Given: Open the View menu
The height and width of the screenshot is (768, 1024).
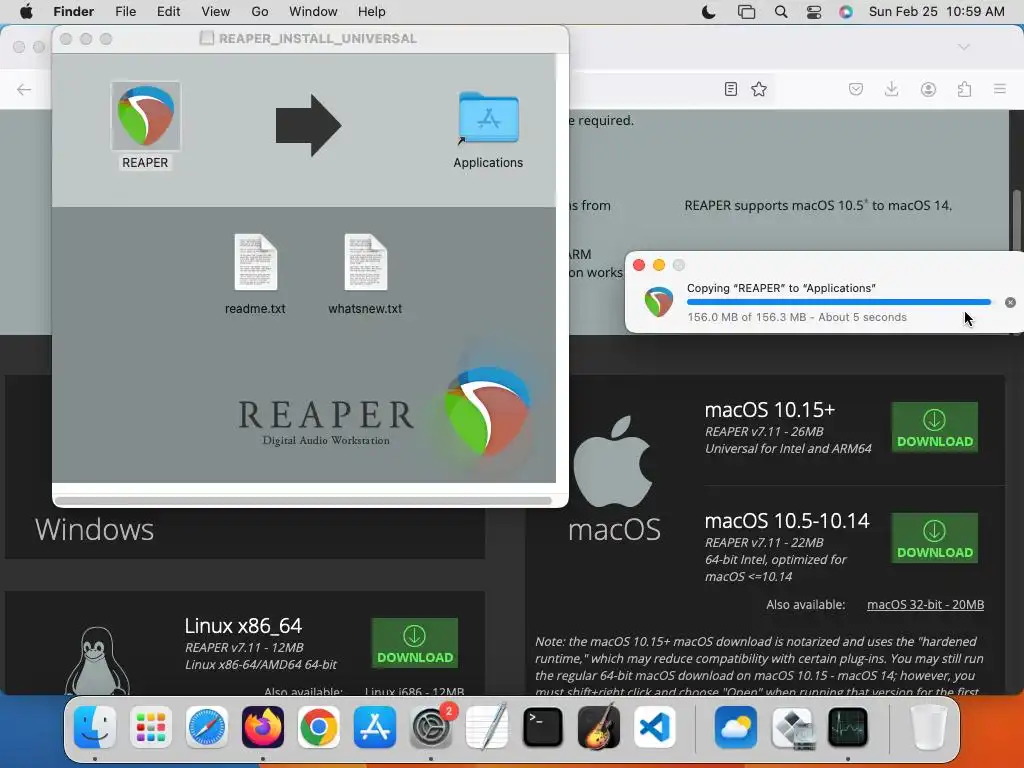Looking at the screenshot, I should [x=216, y=12].
